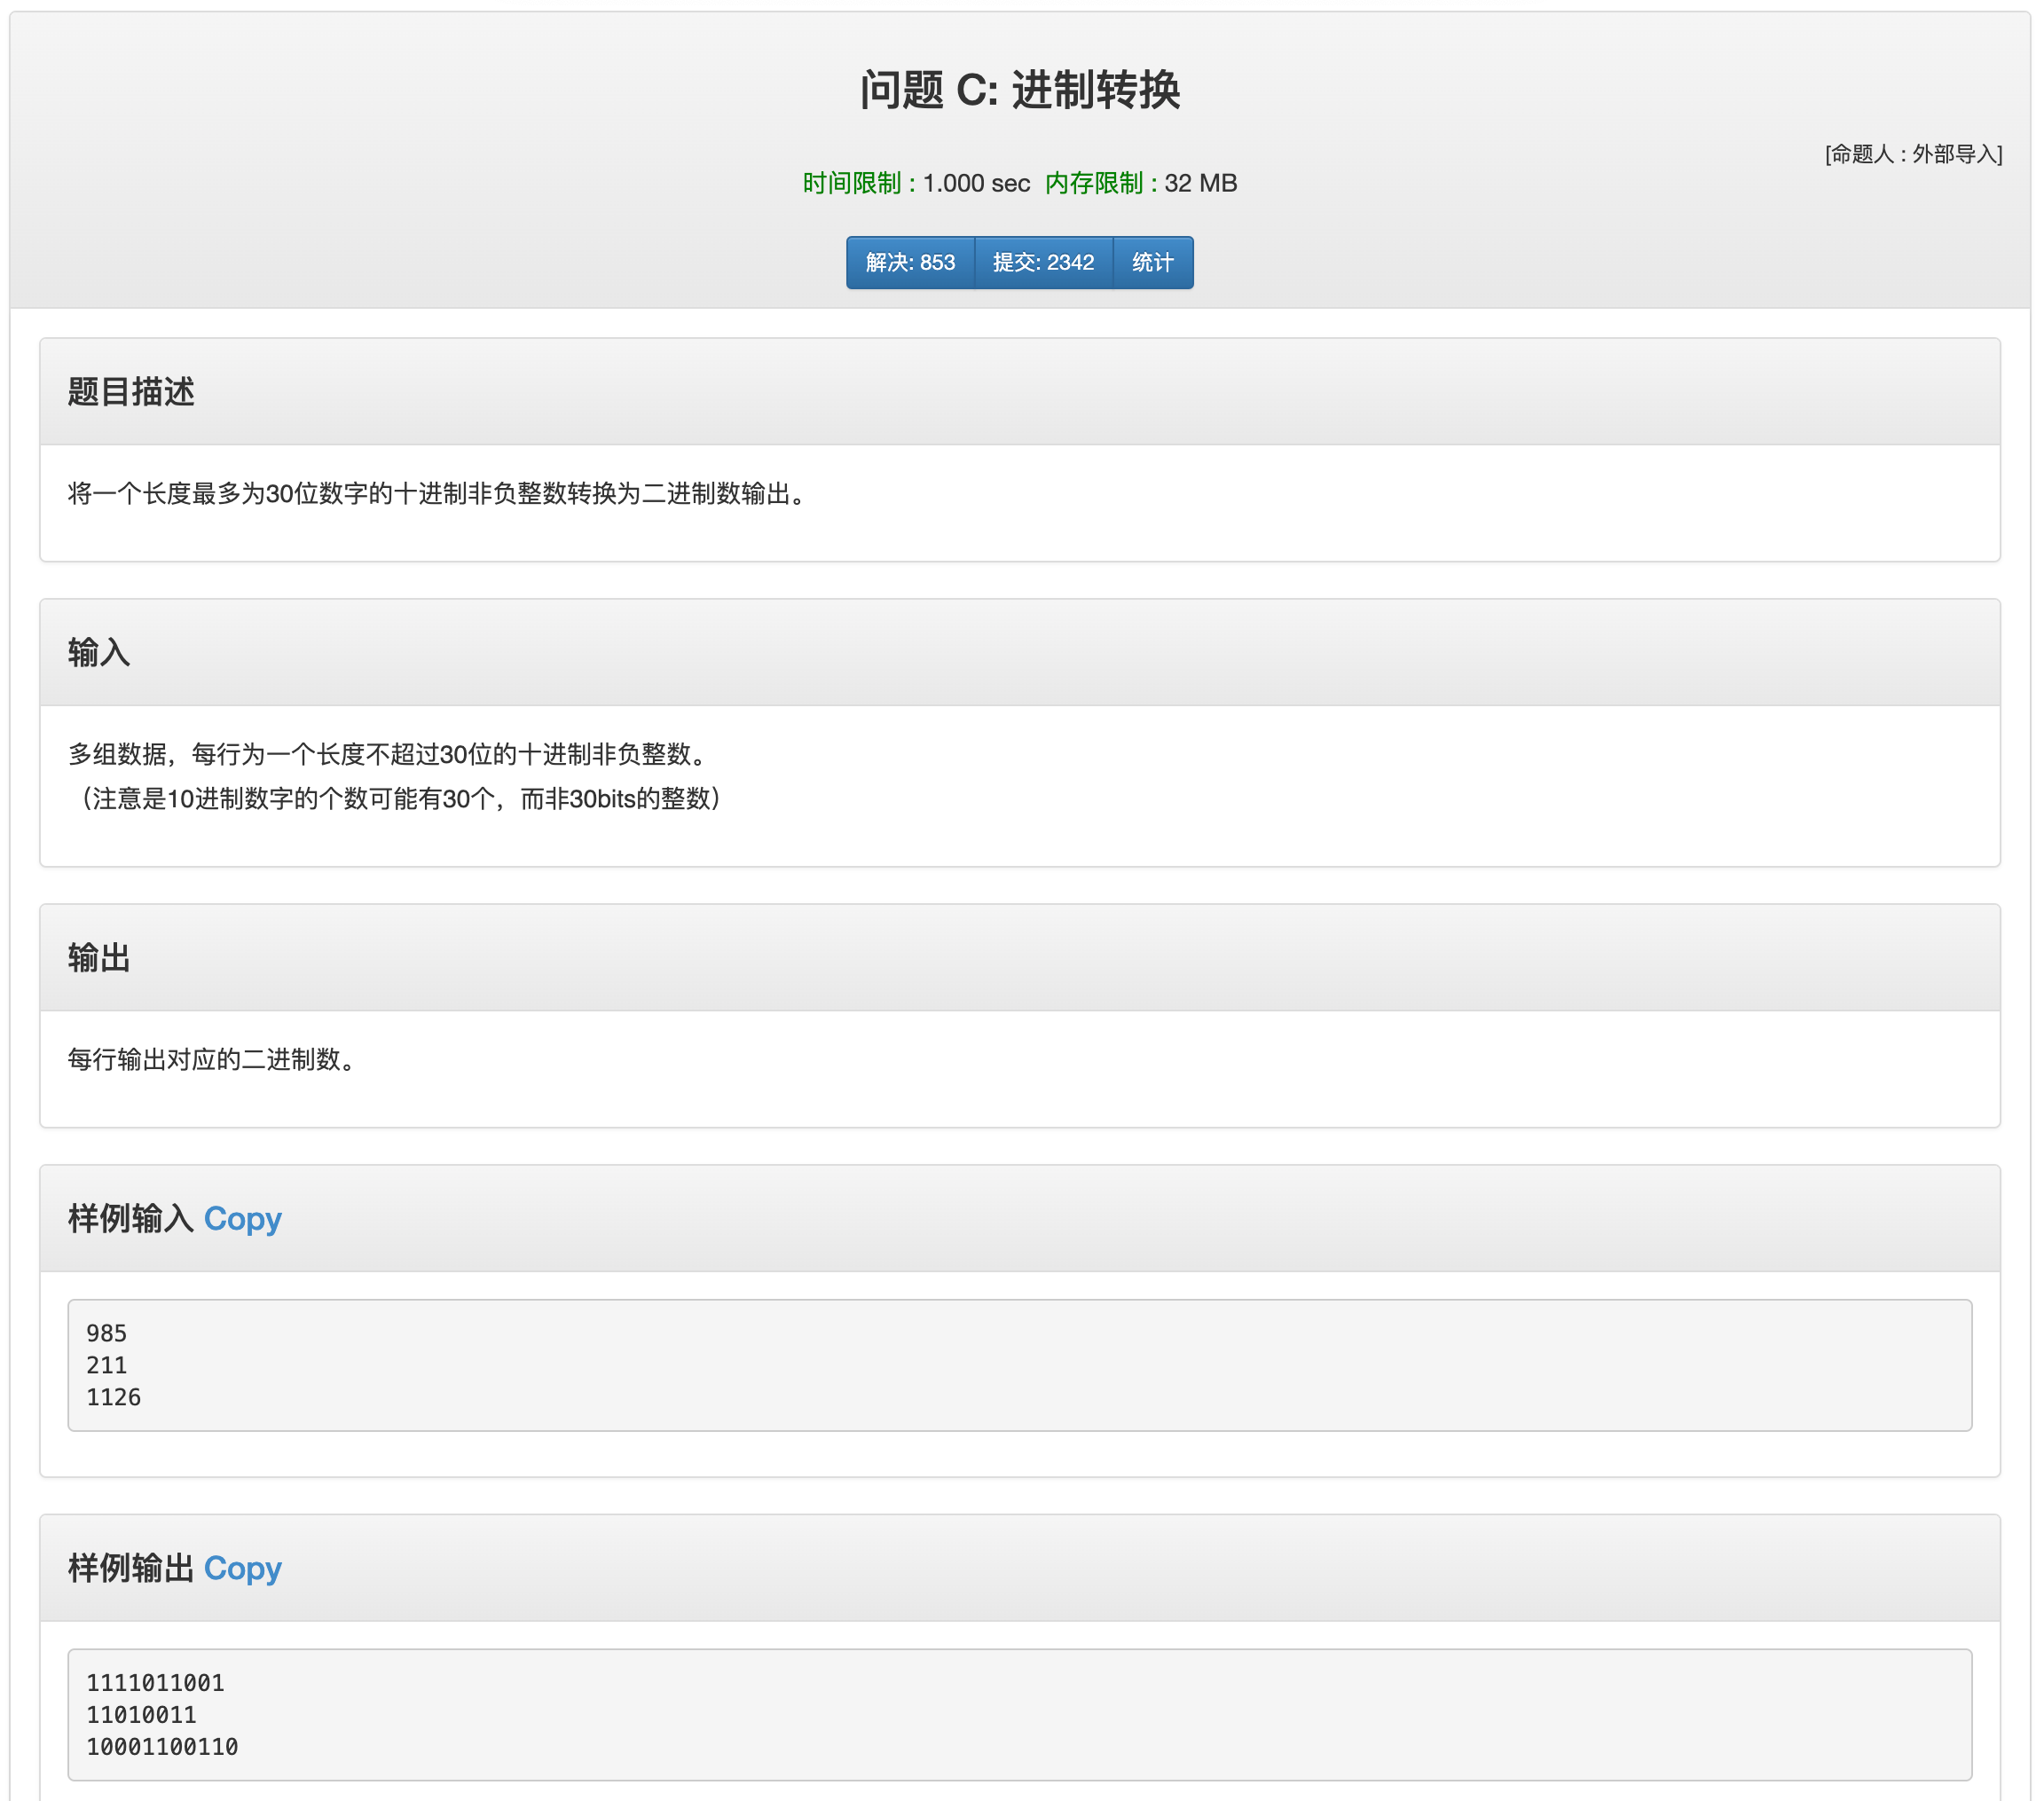Click the 输入 section header
This screenshot has height=1801, width=2044.
[99, 653]
